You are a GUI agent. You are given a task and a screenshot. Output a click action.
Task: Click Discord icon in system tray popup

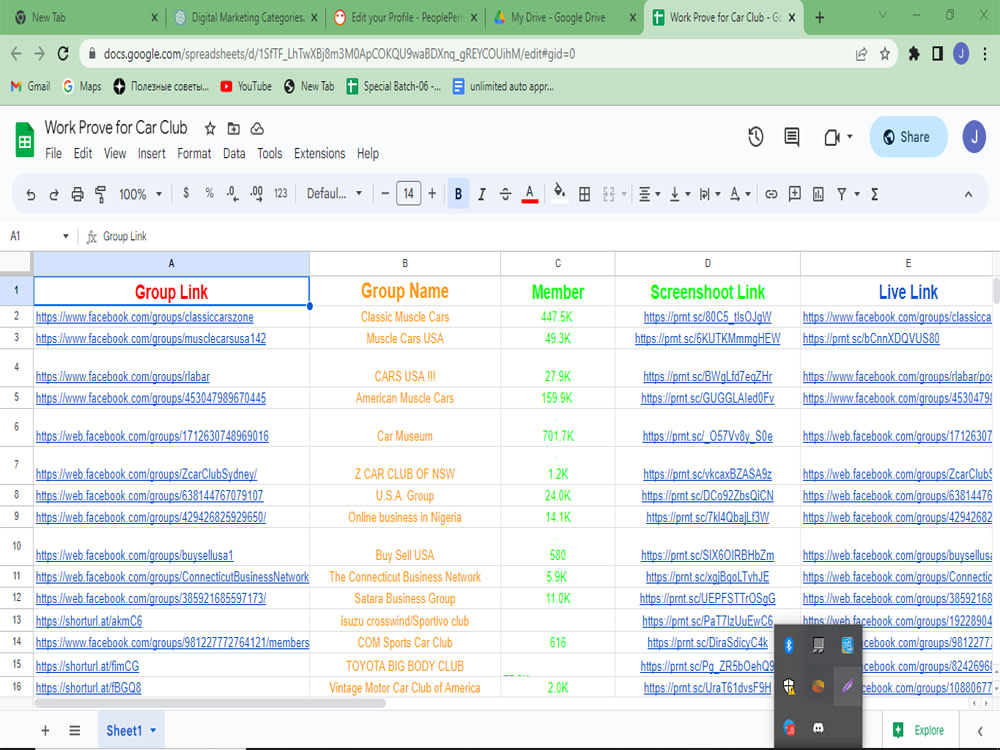coord(818,727)
